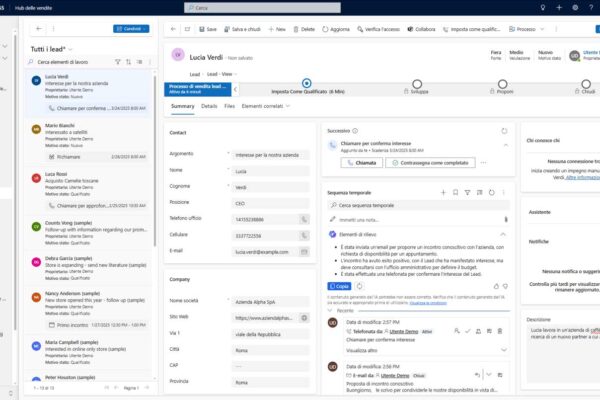Select the Chiudi process stage

pyautogui.click(x=586, y=84)
